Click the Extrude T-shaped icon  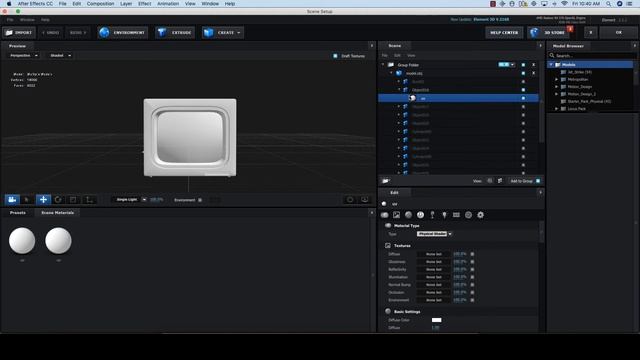point(162,32)
